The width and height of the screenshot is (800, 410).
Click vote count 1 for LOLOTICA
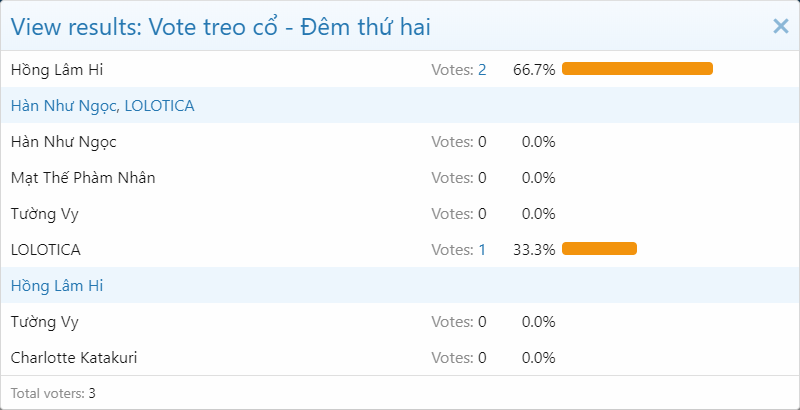coord(482,250)
